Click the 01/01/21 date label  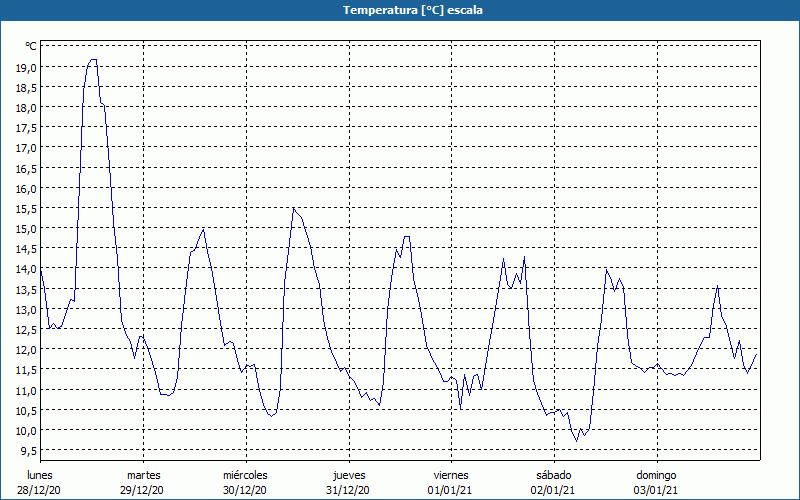coord(449,490)
